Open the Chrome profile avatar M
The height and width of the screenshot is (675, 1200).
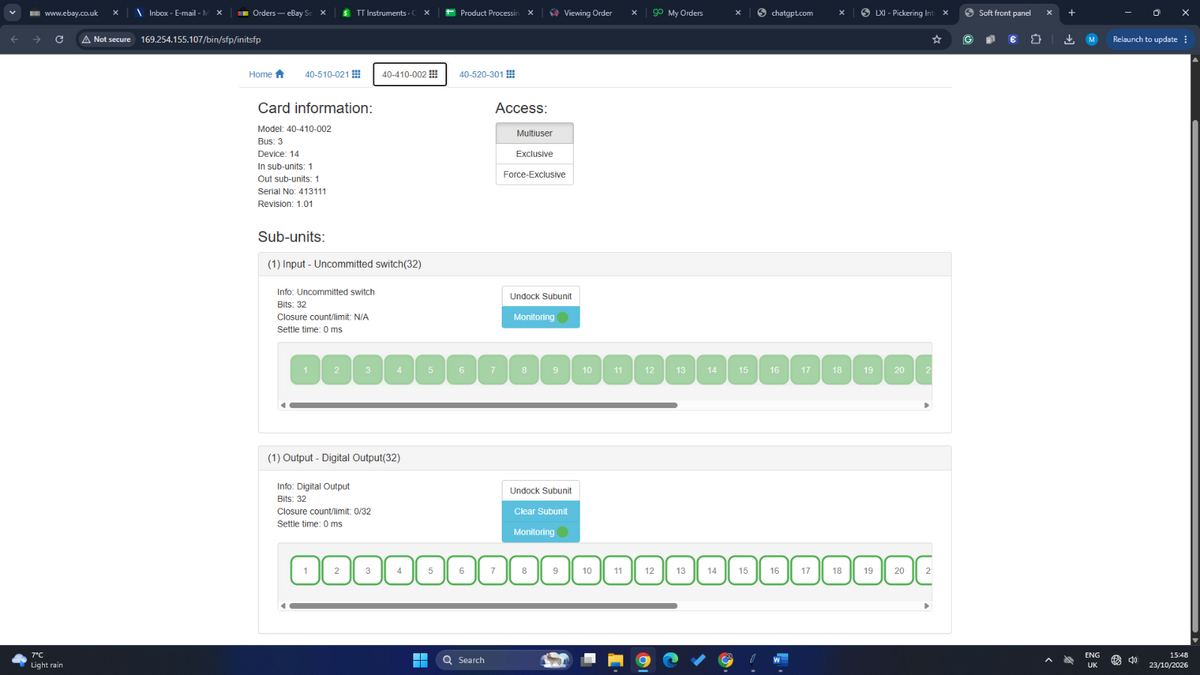click(1092, 39)
